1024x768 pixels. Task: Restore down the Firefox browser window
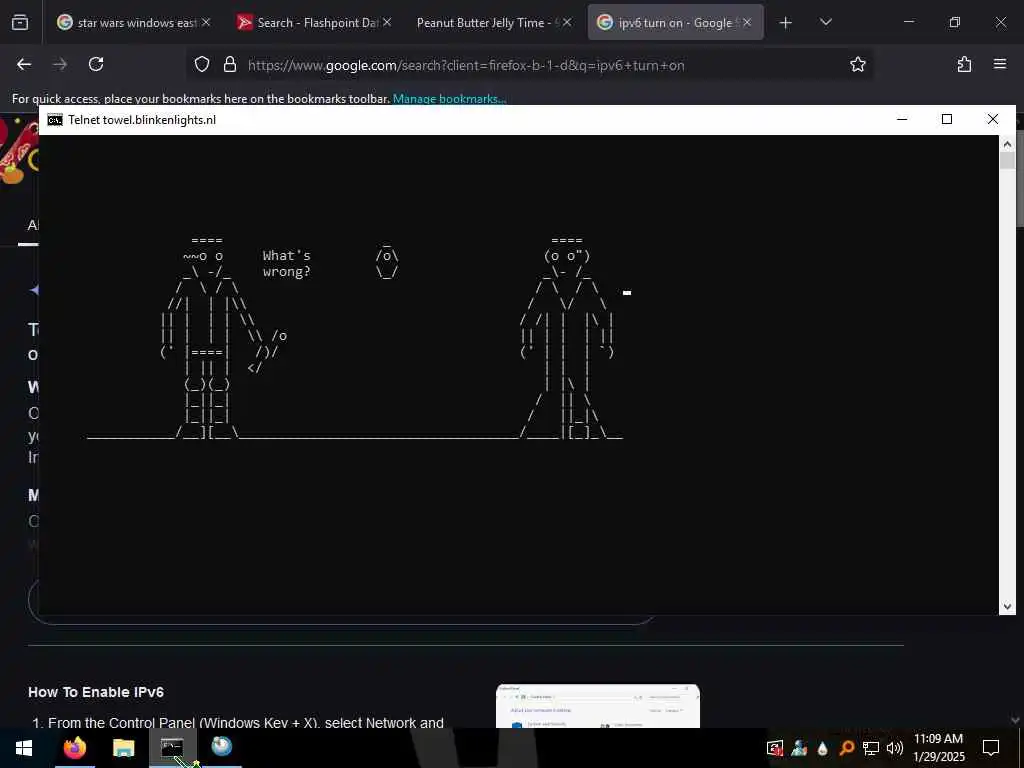(x=955, y=22)
